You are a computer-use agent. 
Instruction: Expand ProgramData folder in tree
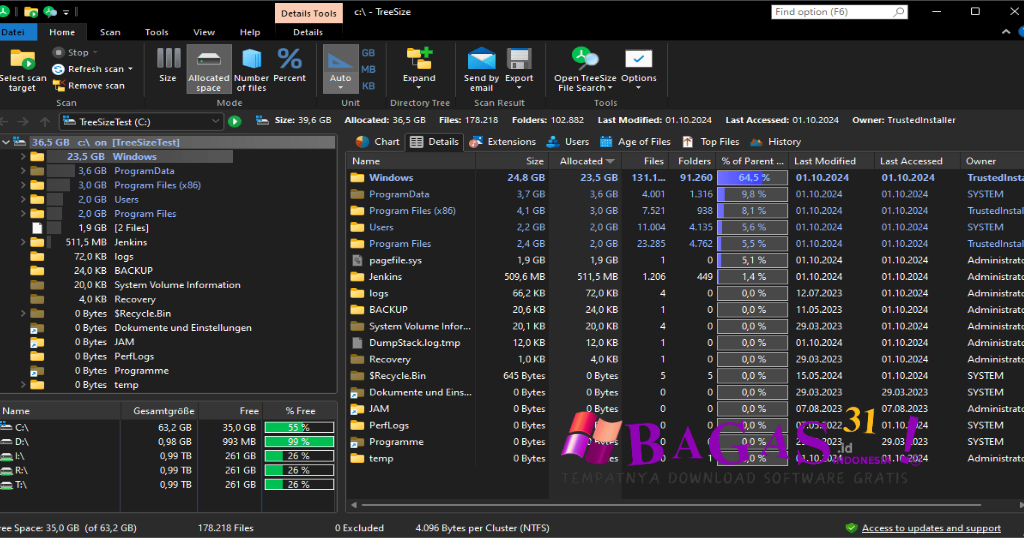point(23,170)
